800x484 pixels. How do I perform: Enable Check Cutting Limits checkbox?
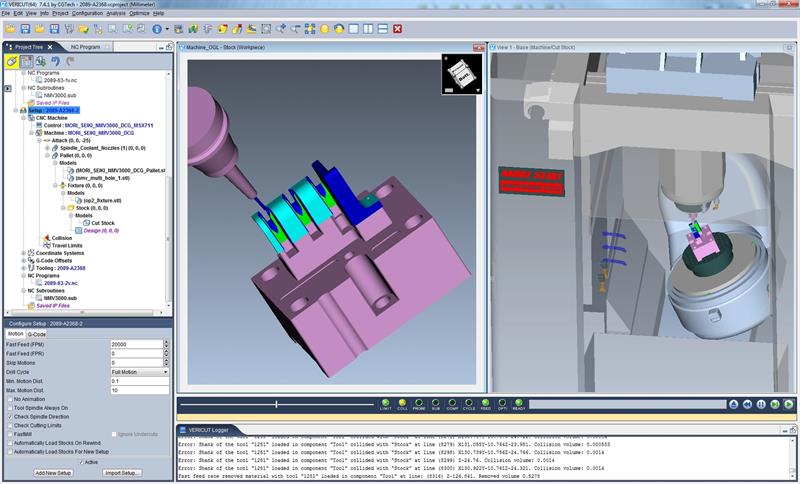click(x=10, y=425)
